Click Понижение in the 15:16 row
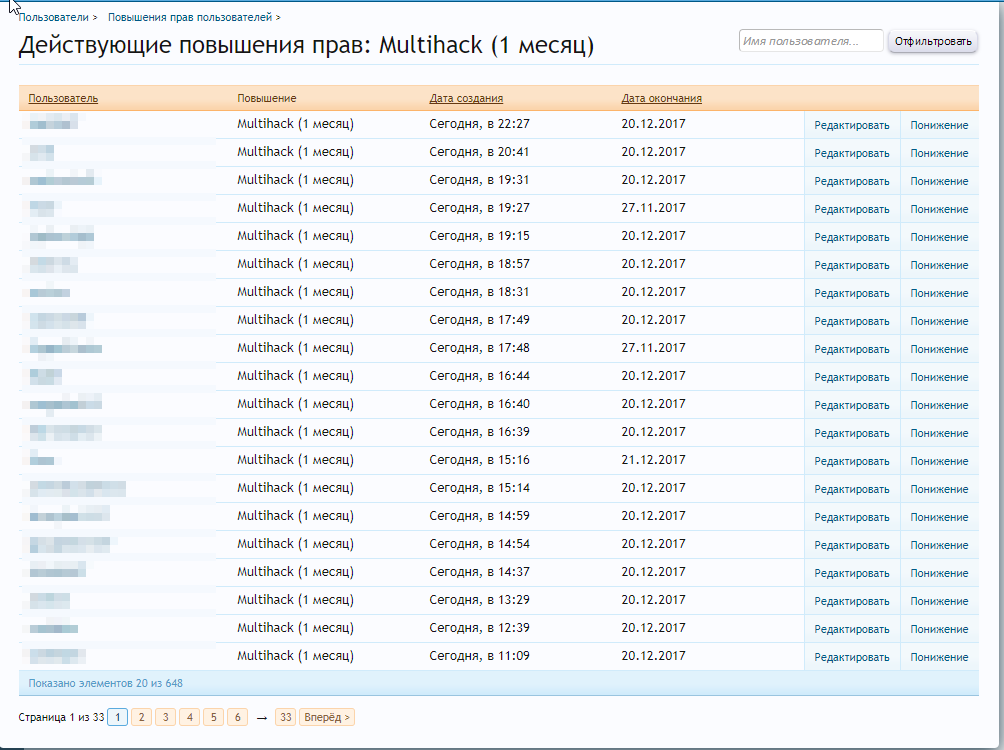 939,461
